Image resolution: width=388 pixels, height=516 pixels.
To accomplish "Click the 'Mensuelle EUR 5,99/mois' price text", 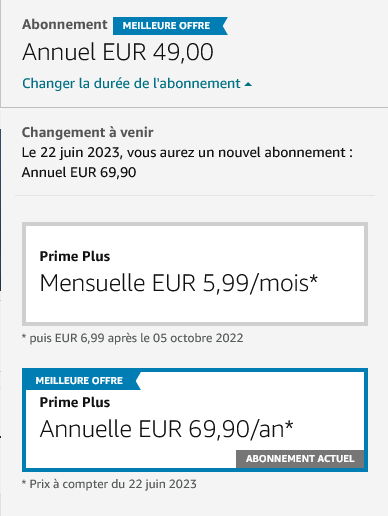I will click(174, 283).
